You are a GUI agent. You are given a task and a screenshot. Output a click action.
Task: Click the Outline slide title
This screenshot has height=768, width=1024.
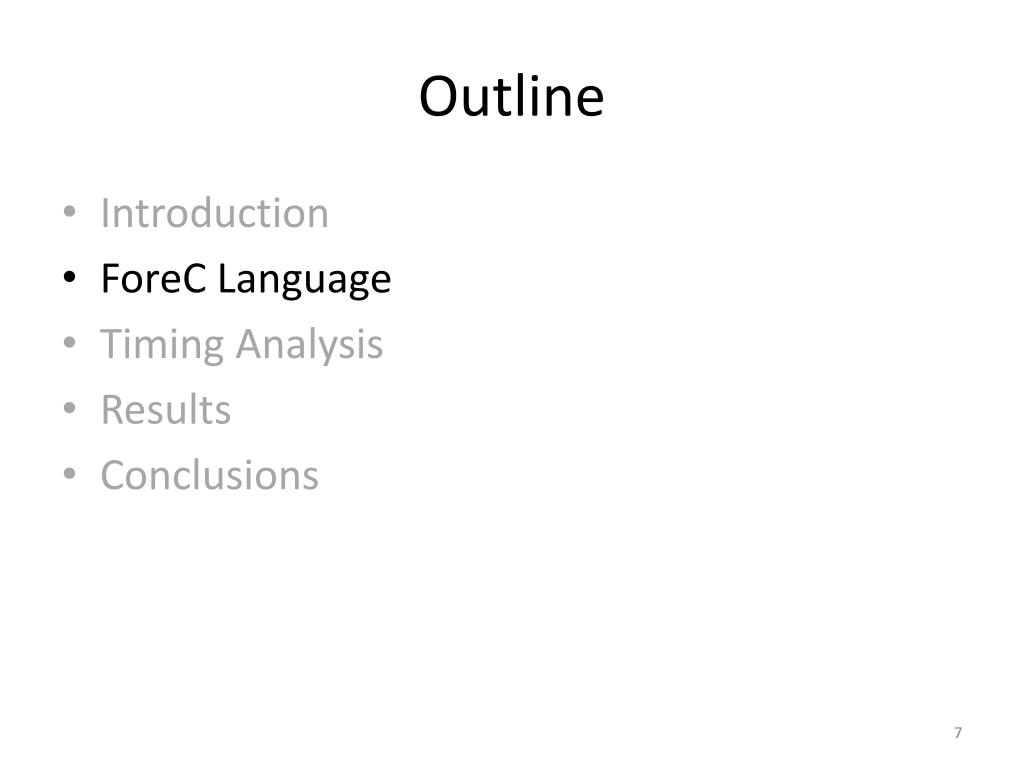point(511,96)
